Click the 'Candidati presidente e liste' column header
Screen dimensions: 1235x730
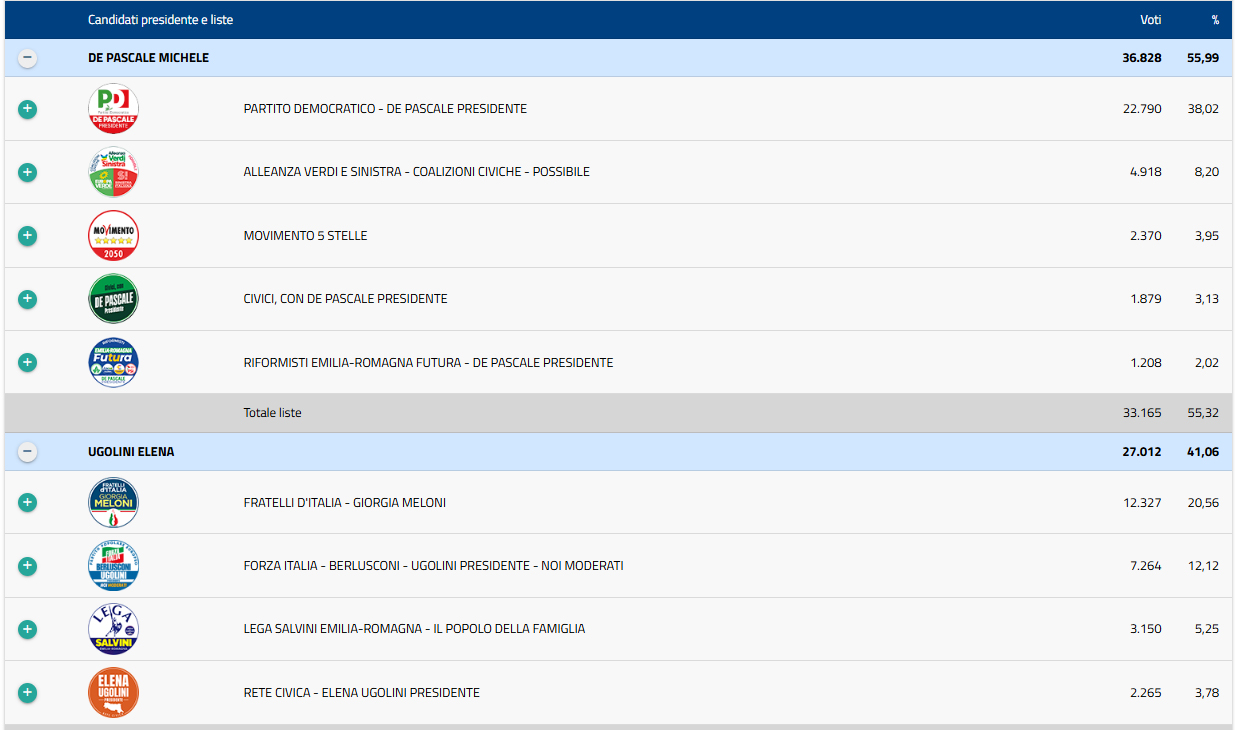click(161, 20)
